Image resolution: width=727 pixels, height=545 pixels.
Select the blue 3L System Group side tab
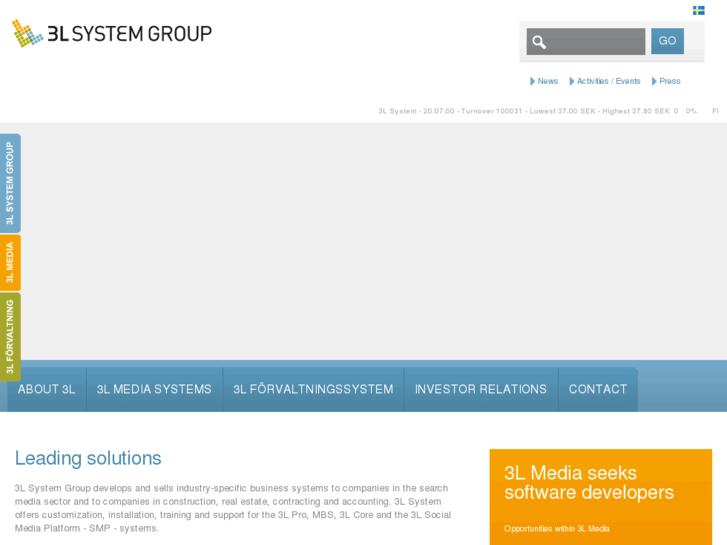point(10,183)
